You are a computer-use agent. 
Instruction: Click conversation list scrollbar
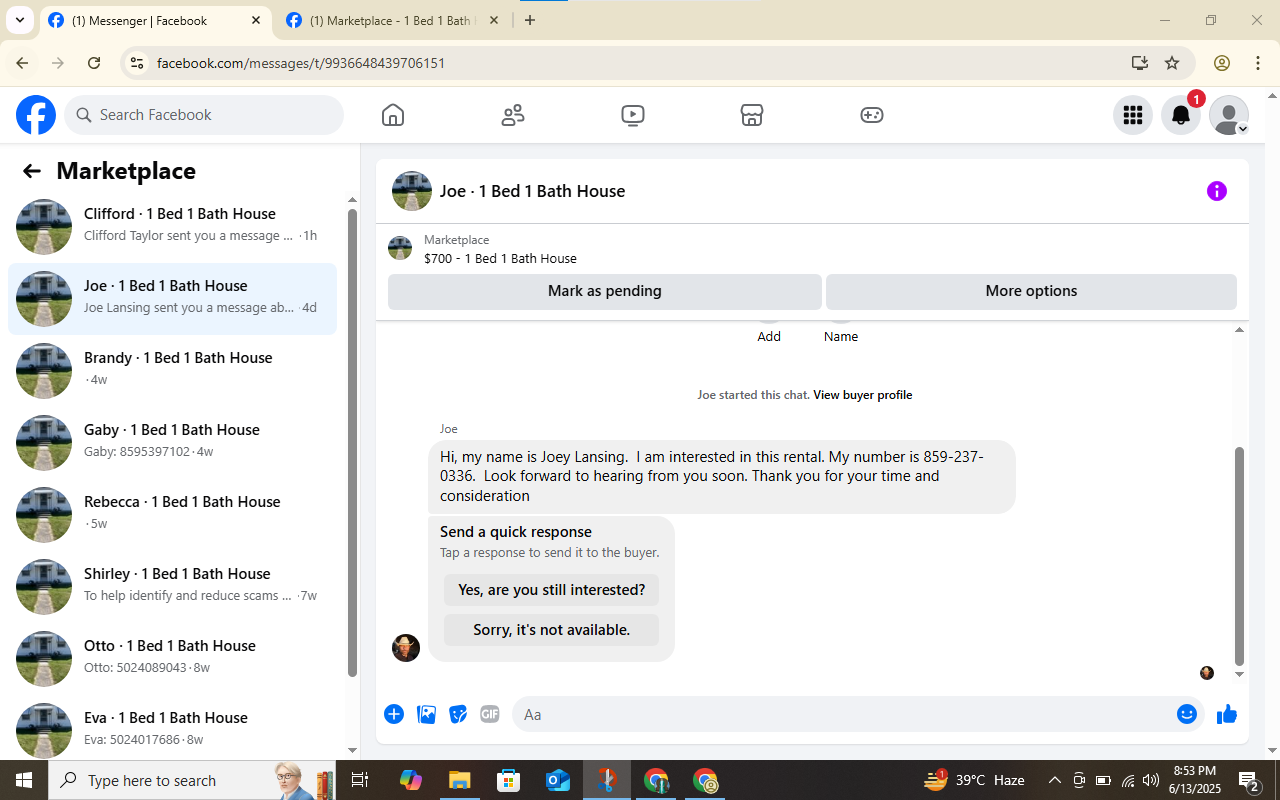(x=352, y=442)
